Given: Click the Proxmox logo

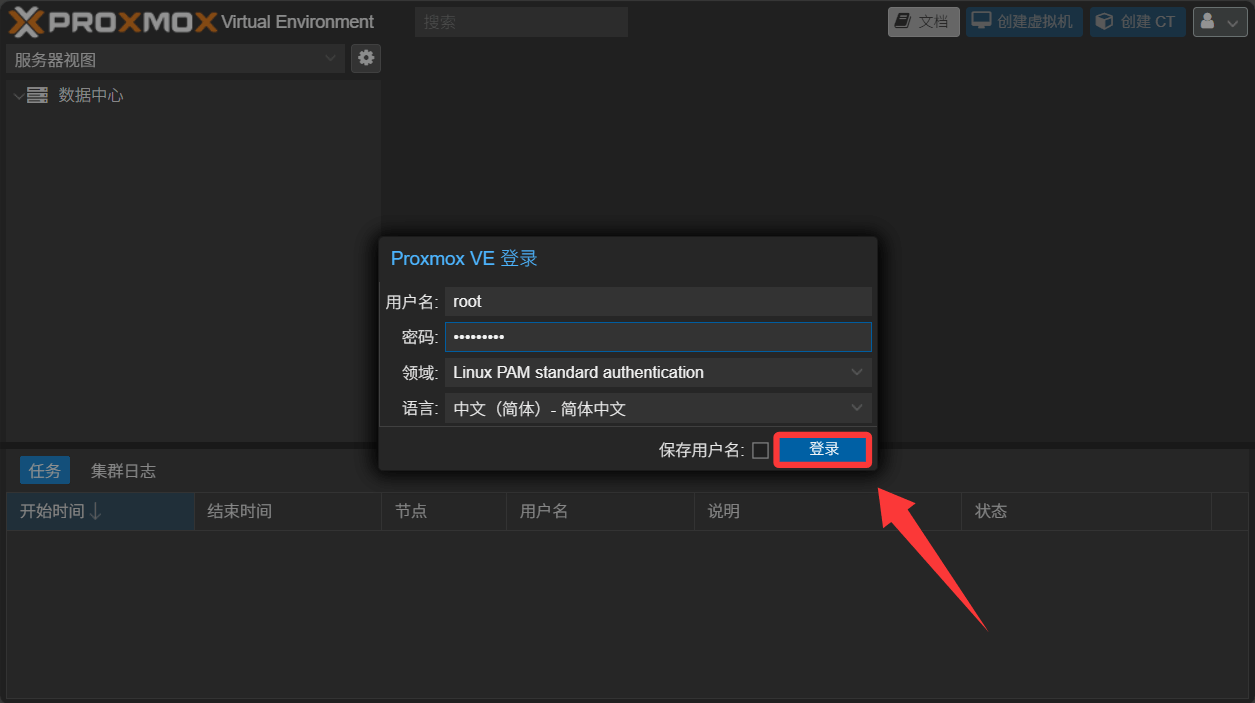Looking at the screenshot, I should coord(112,21).
